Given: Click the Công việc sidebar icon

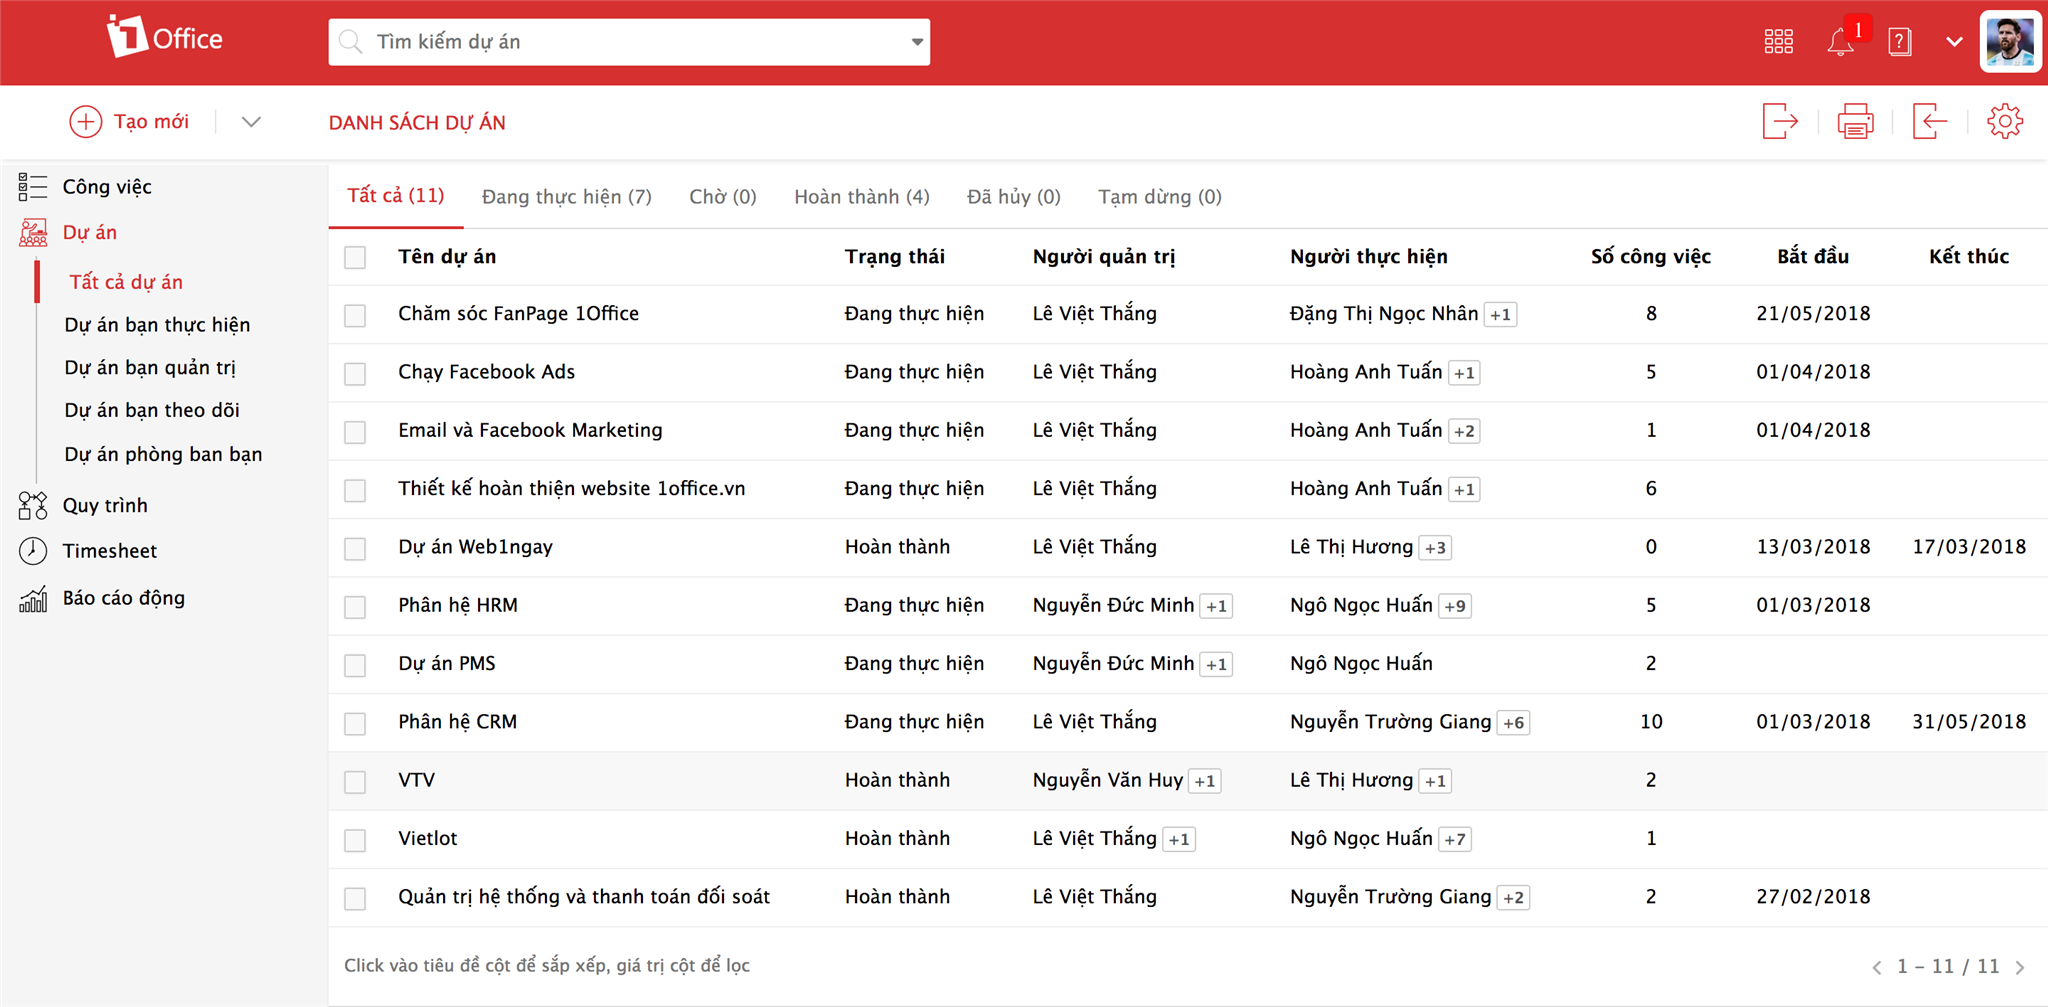Looking at the screenshot, I should tap(32, 186).
